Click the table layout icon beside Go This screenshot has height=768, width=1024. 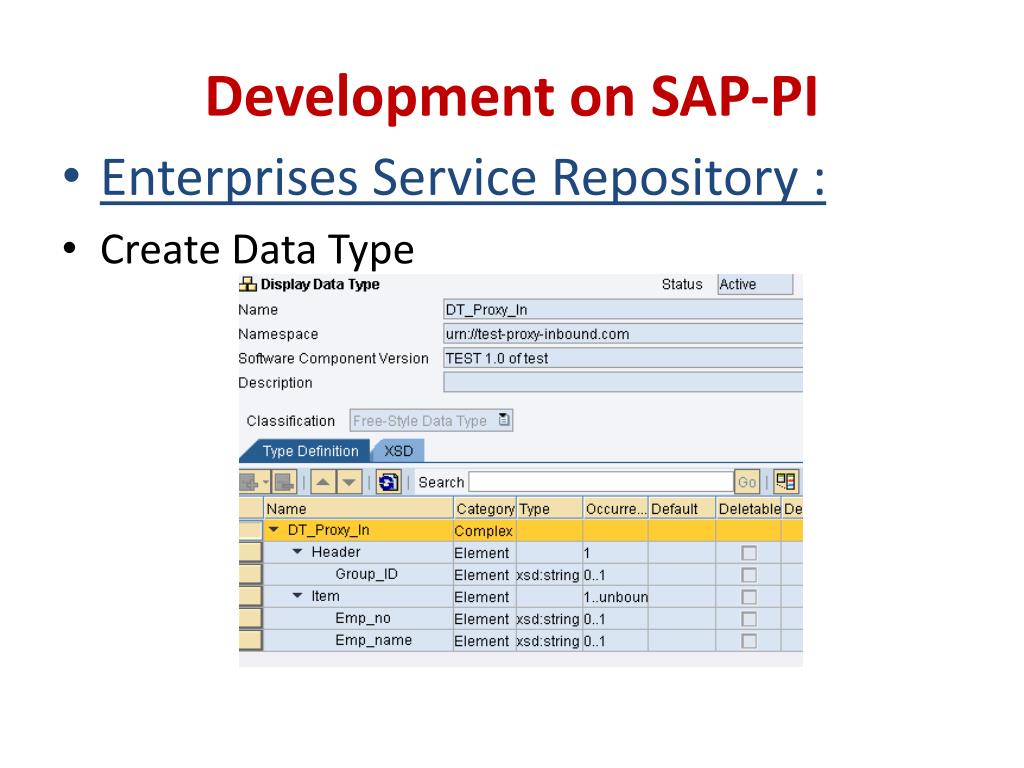[786, 482]
